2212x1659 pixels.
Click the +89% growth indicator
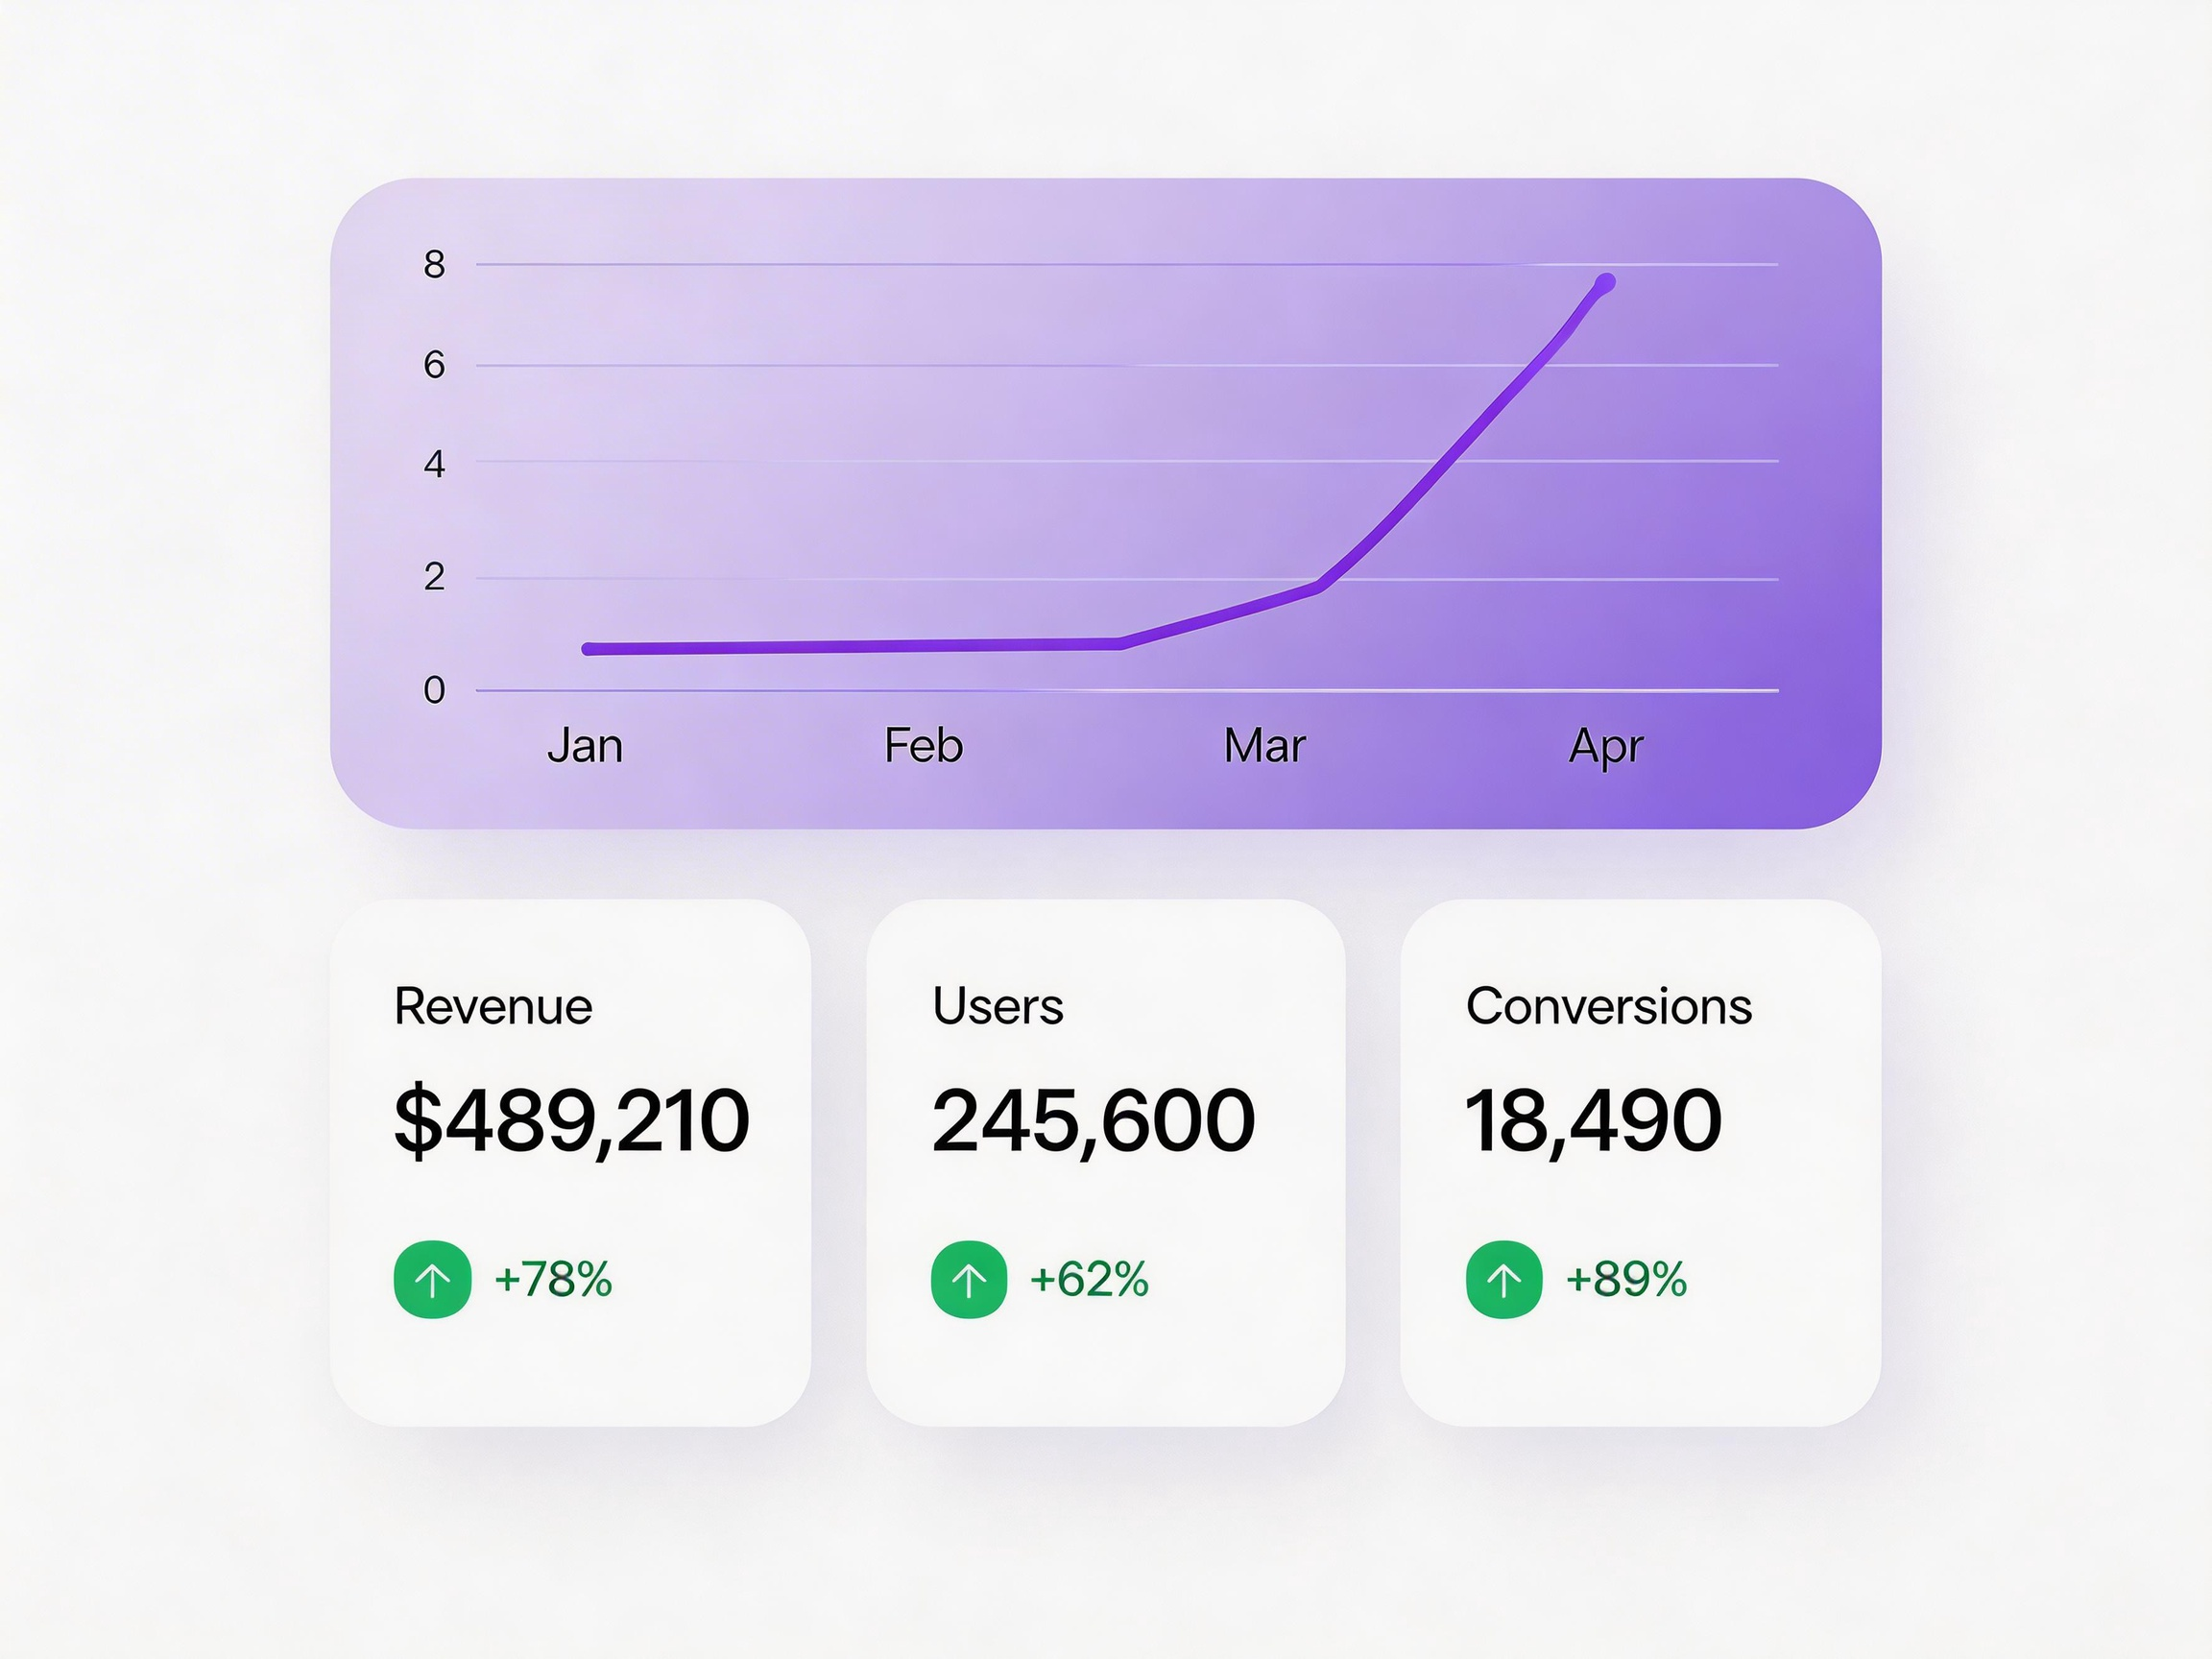pos(1626,1279)
